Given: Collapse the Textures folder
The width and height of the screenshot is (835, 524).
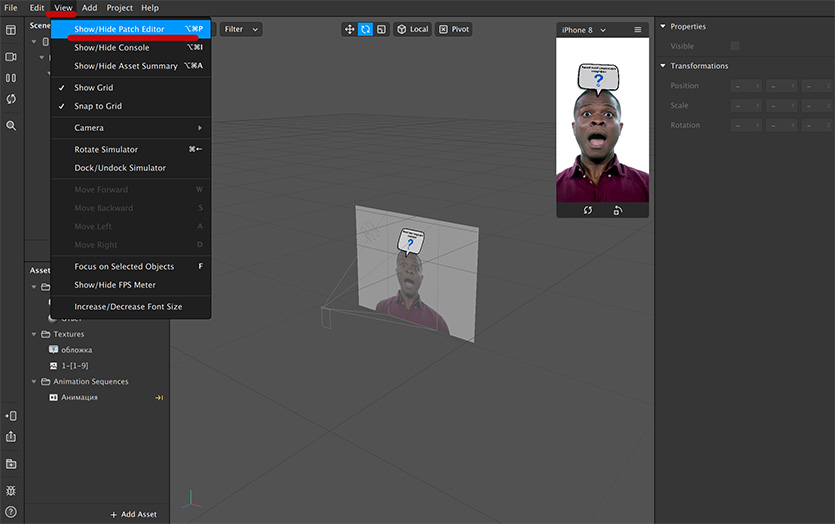Looking at the screenshot, I should coord(34,334).
